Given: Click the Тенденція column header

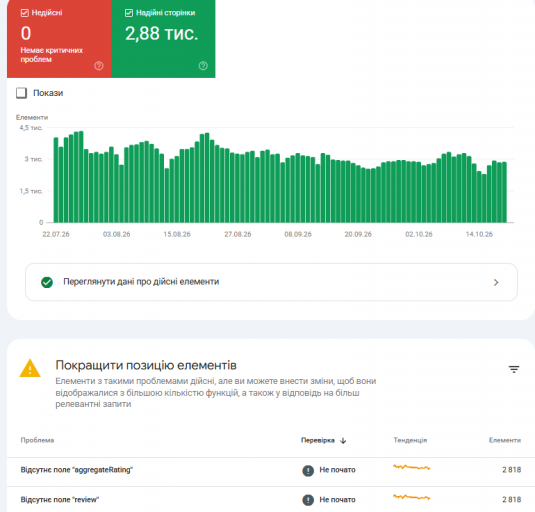Looking at the screenshot, I should 410,440.
